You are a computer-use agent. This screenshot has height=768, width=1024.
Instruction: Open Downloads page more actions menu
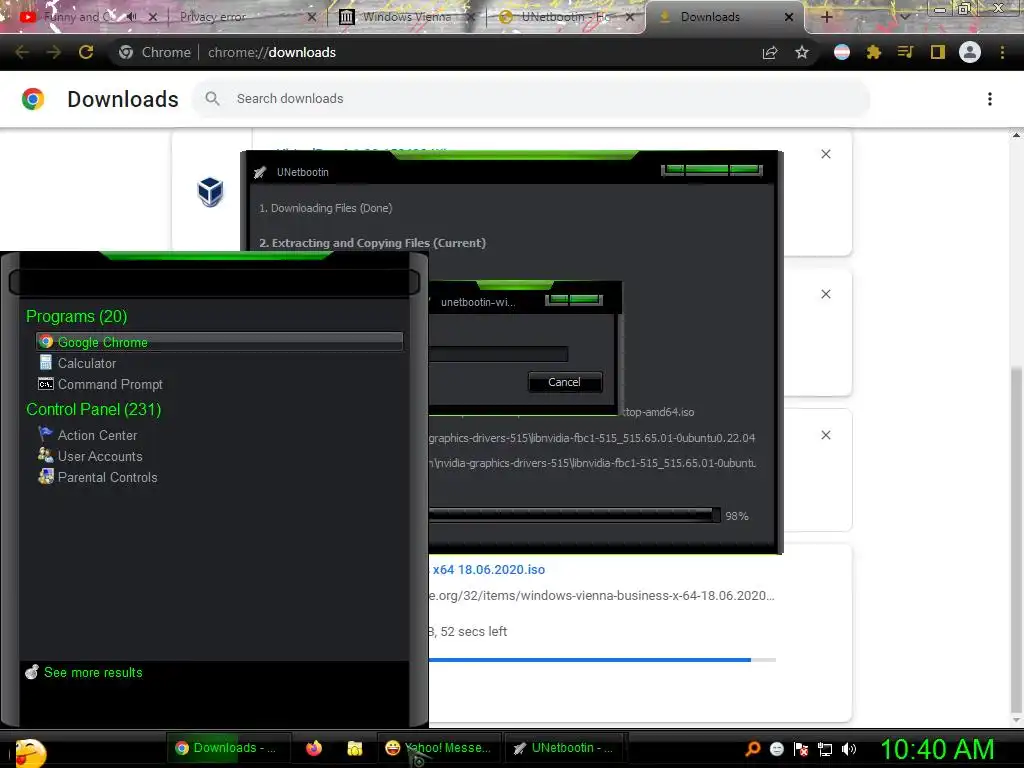point(990,99)
